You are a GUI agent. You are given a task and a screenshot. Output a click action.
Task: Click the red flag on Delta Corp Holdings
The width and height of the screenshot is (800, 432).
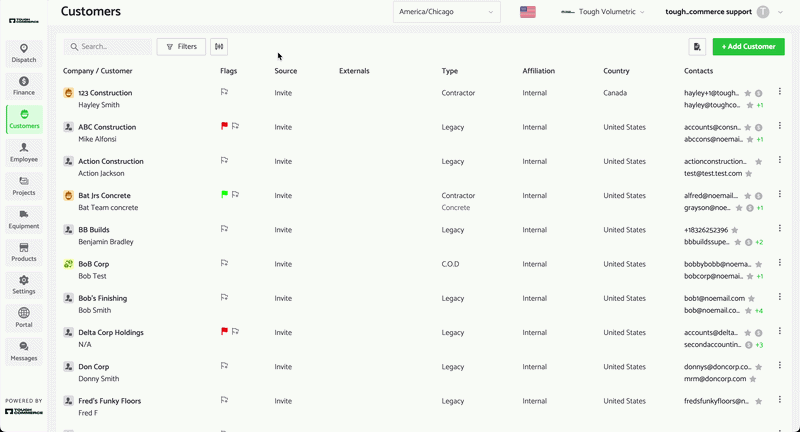(224, 331)
